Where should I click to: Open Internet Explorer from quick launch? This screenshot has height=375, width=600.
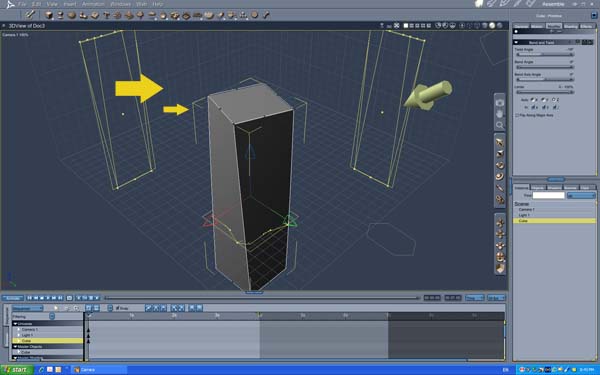tap(41, 370)
